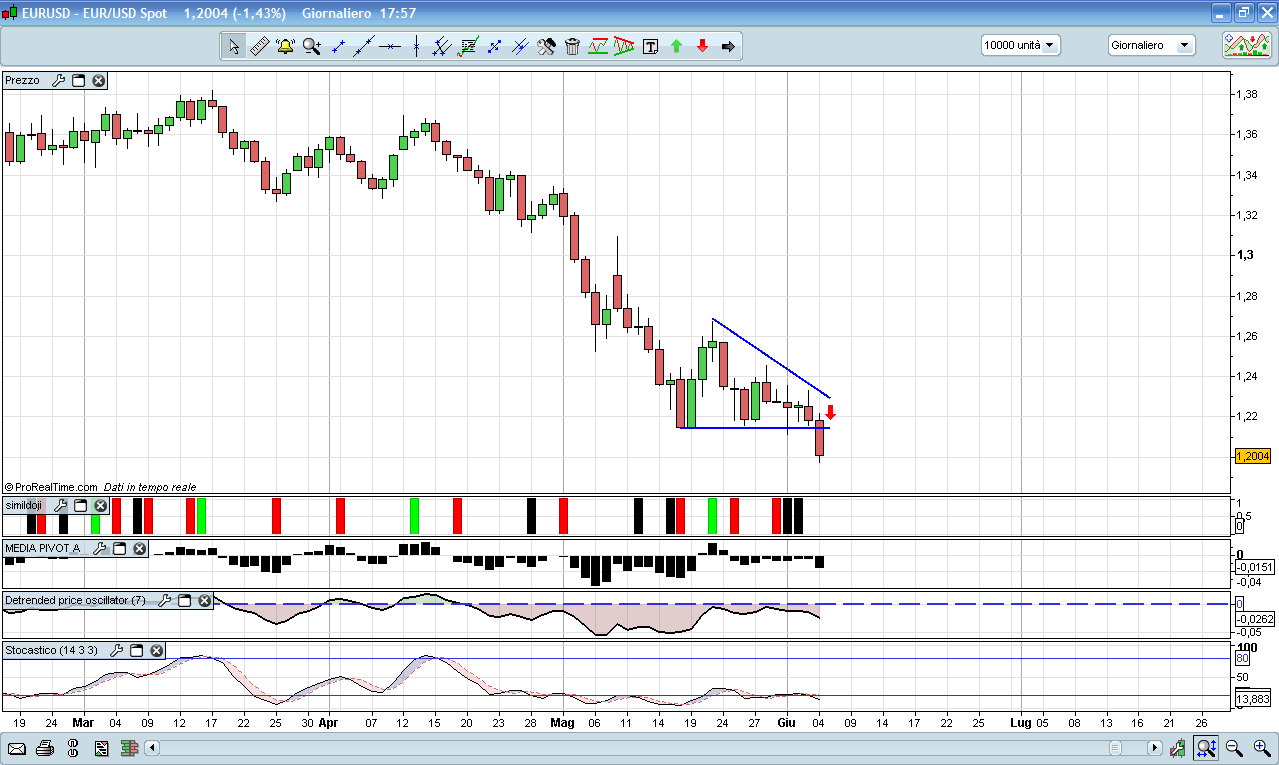Open Detrended price oscillator wrench settings
Screen dimensions: 1279x765
click(x=165, y=601)
